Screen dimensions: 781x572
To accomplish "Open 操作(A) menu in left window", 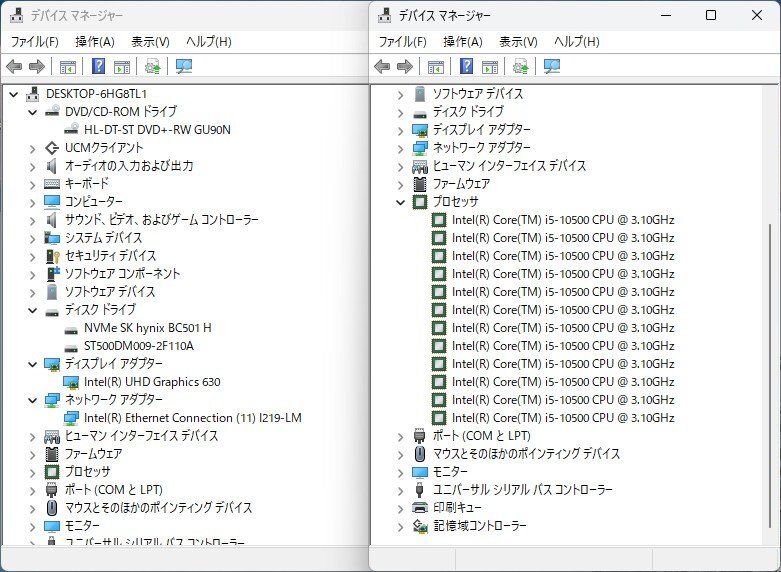I will pos(95,42).
